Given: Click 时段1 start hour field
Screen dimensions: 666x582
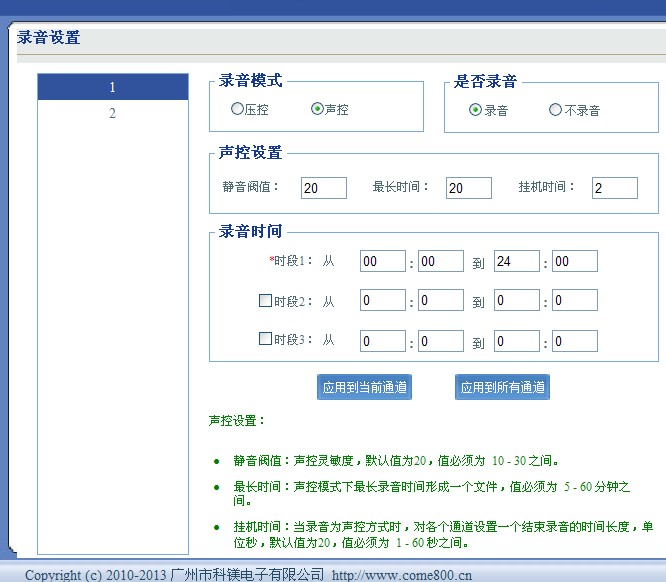Looking at the screenshot, I should [x=382, y=261].
